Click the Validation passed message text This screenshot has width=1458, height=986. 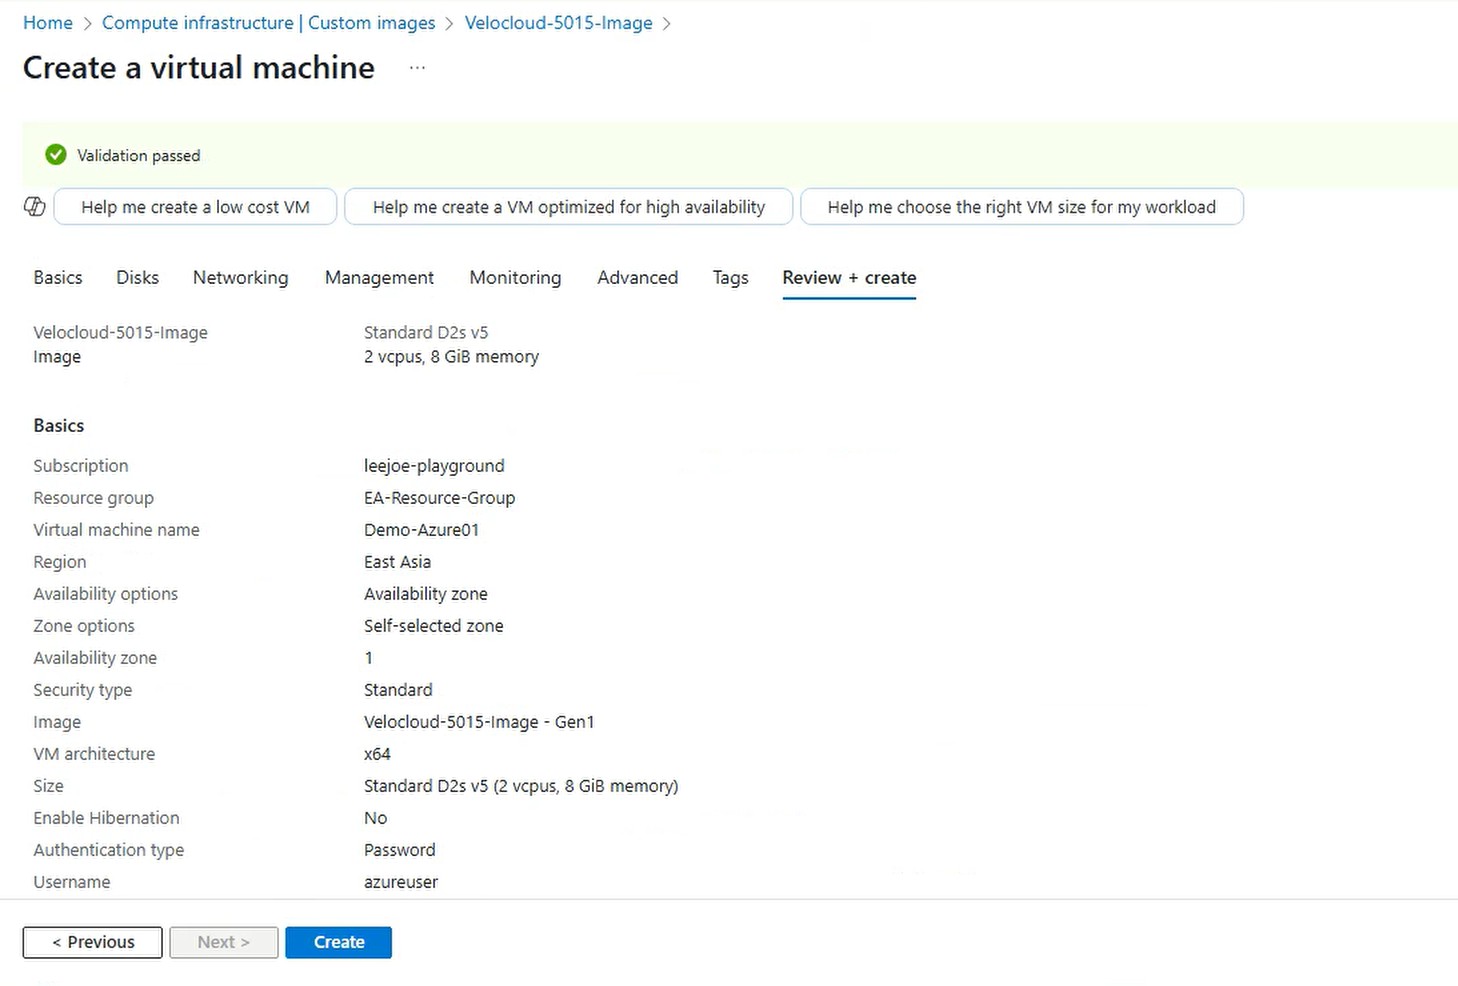(139, 156)
